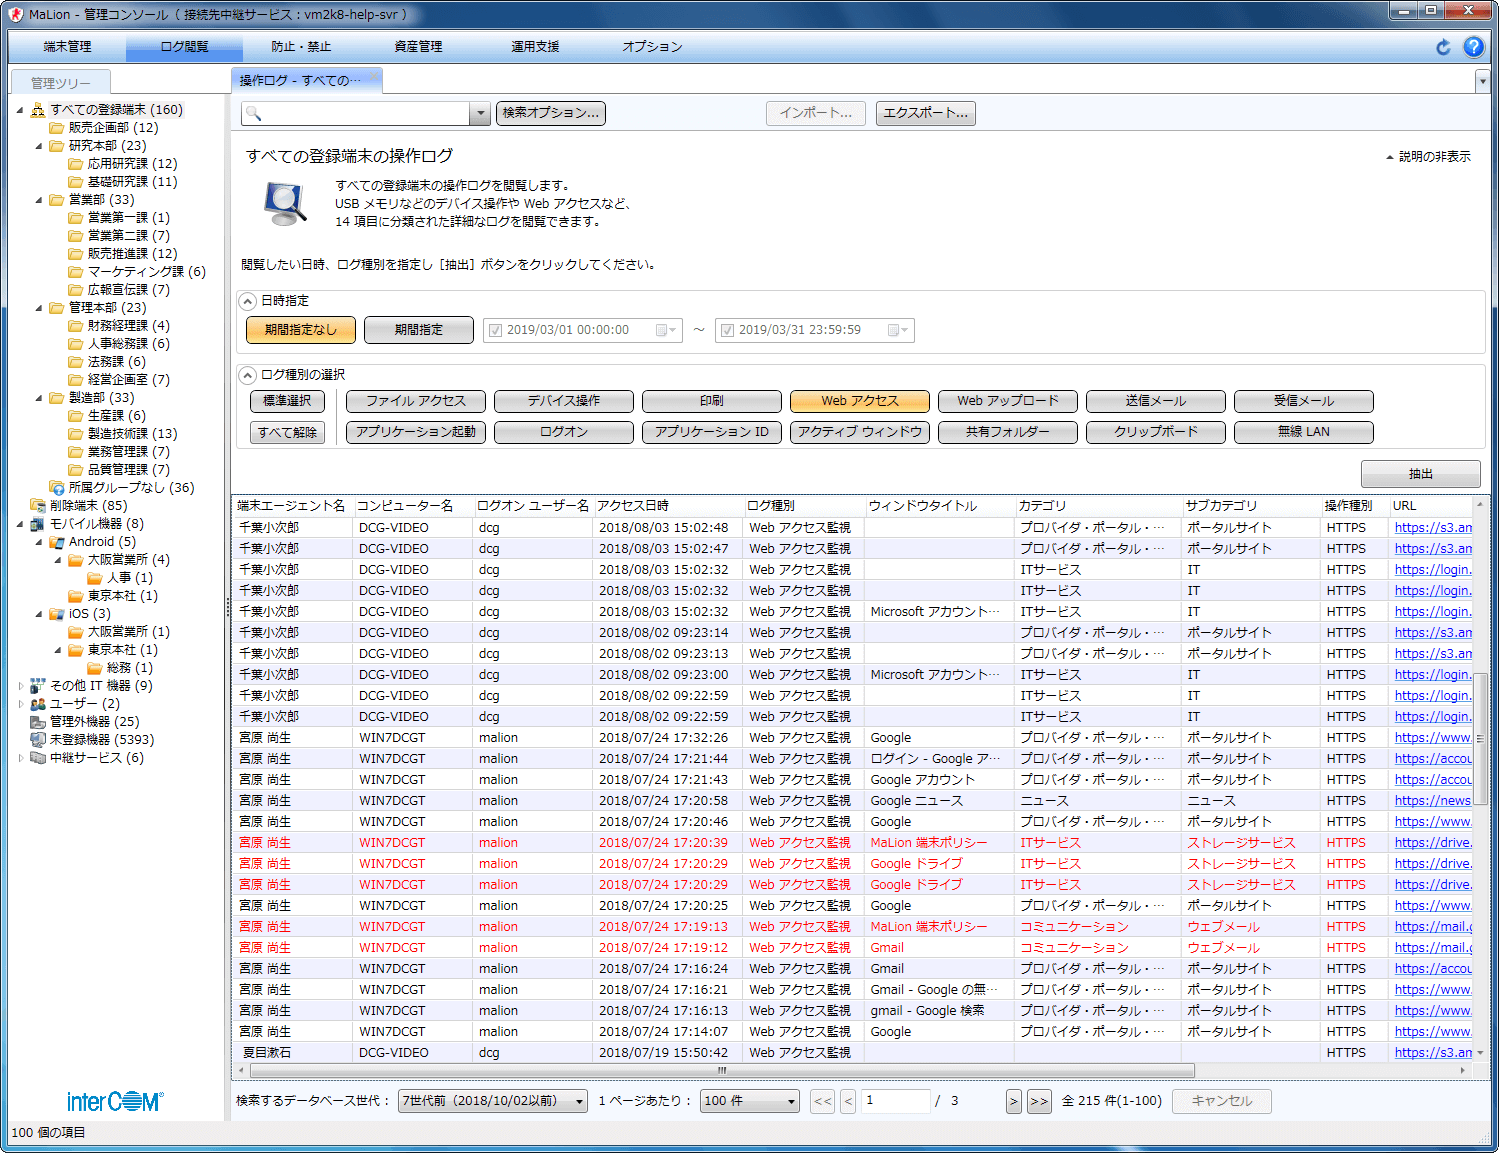Open the 100 件 per-page dropdown
Image resolution: width=1499 pixels, height=1153 pixels.
click(x=749, y=1101)
